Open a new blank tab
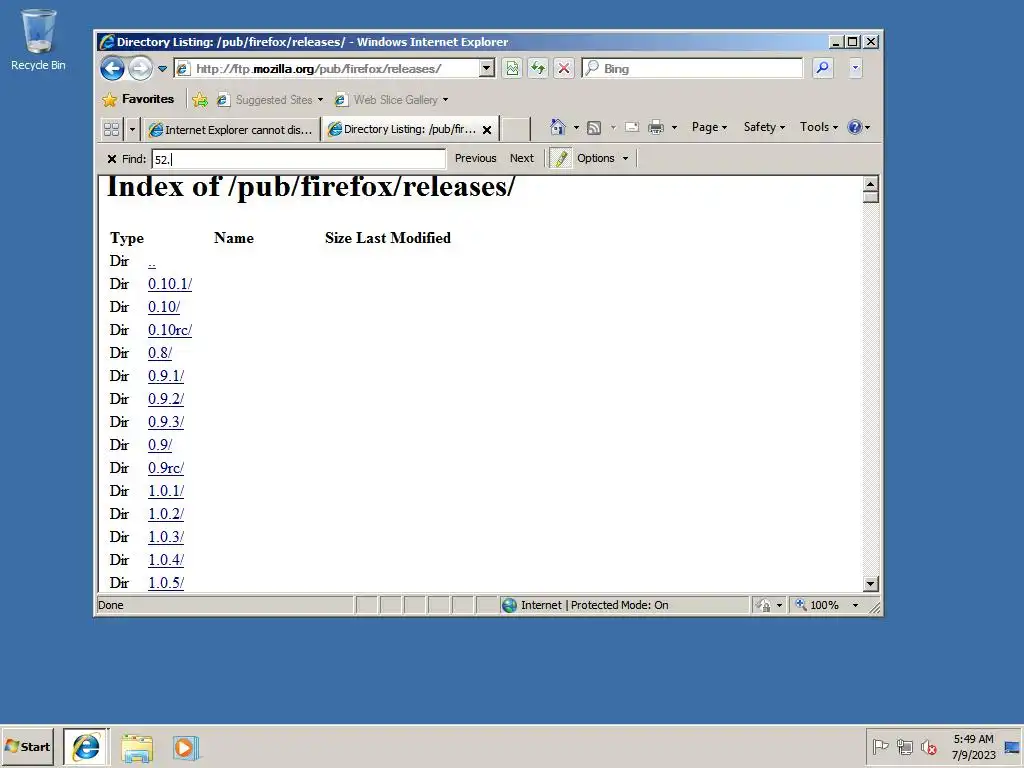 pyautogui.click(x=516, y=129)
